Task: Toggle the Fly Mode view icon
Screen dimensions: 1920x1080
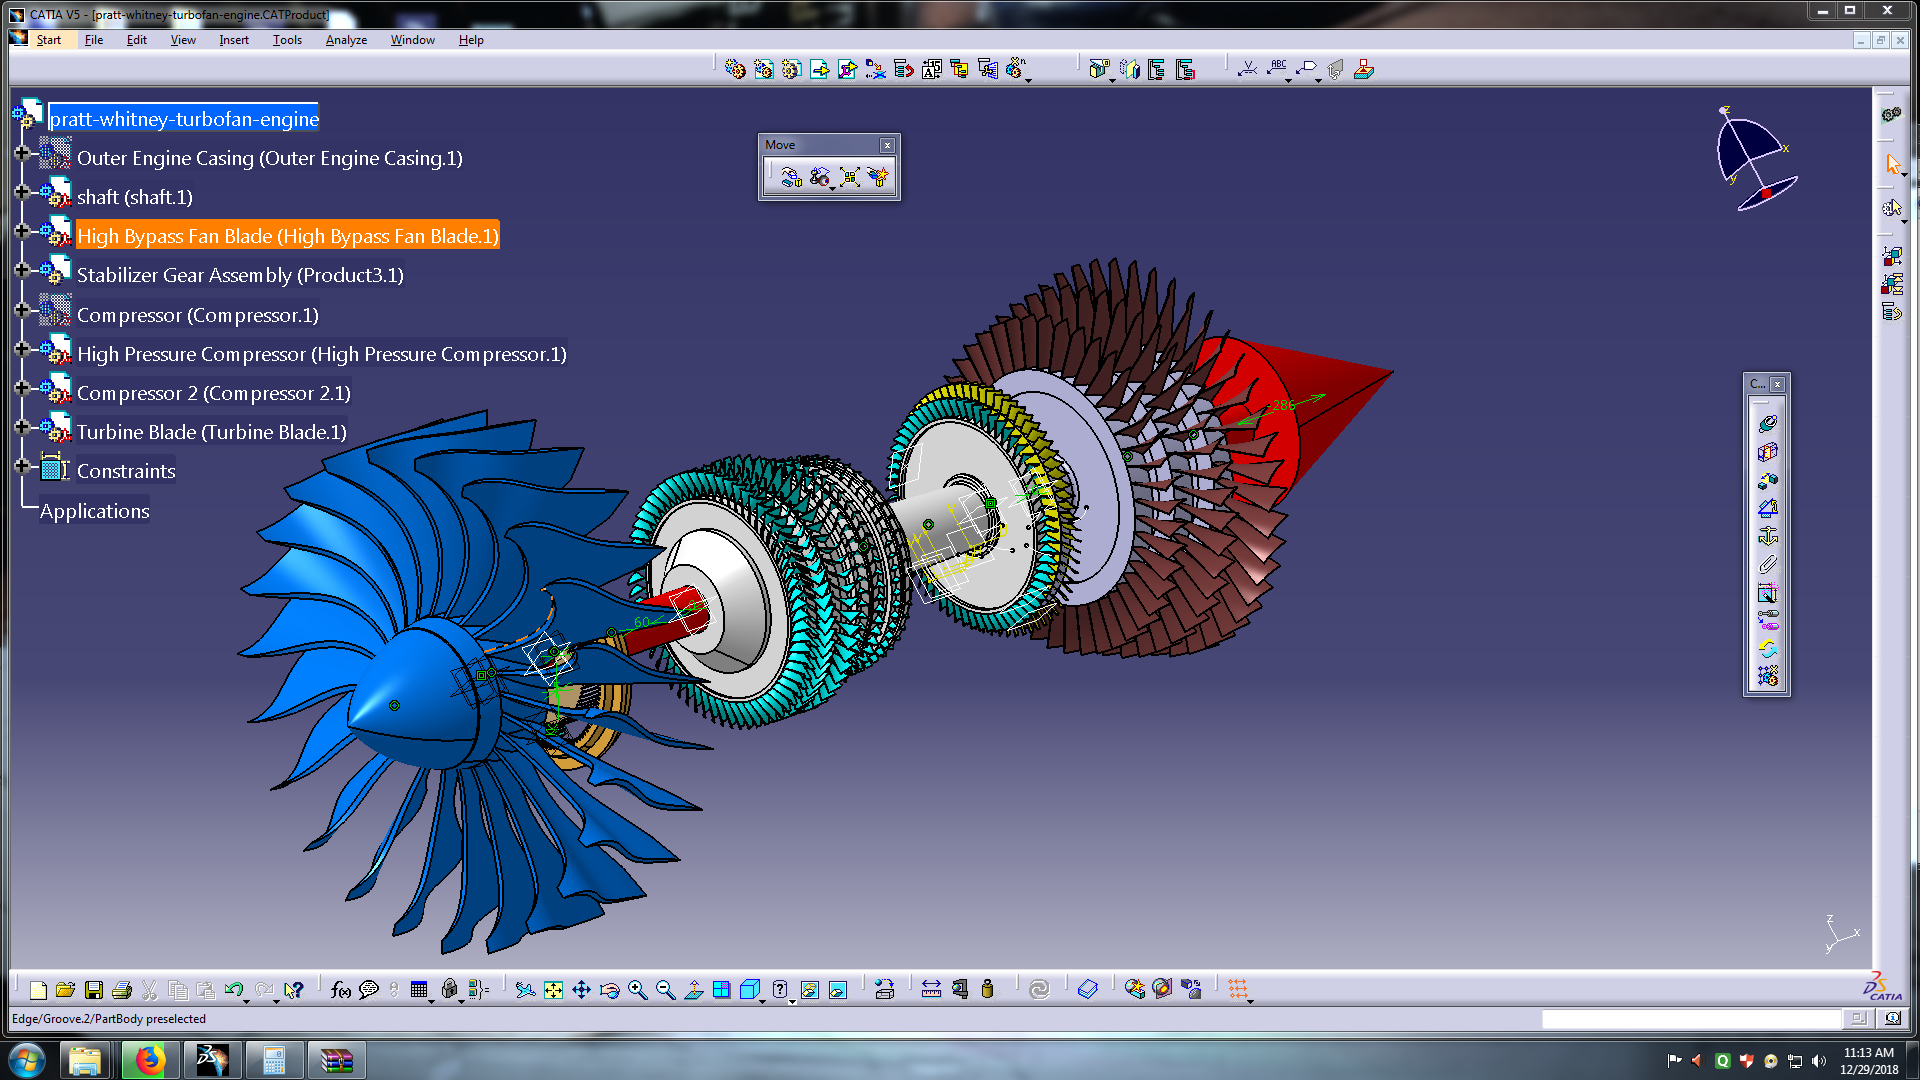Action: click(x=525, y=990)
